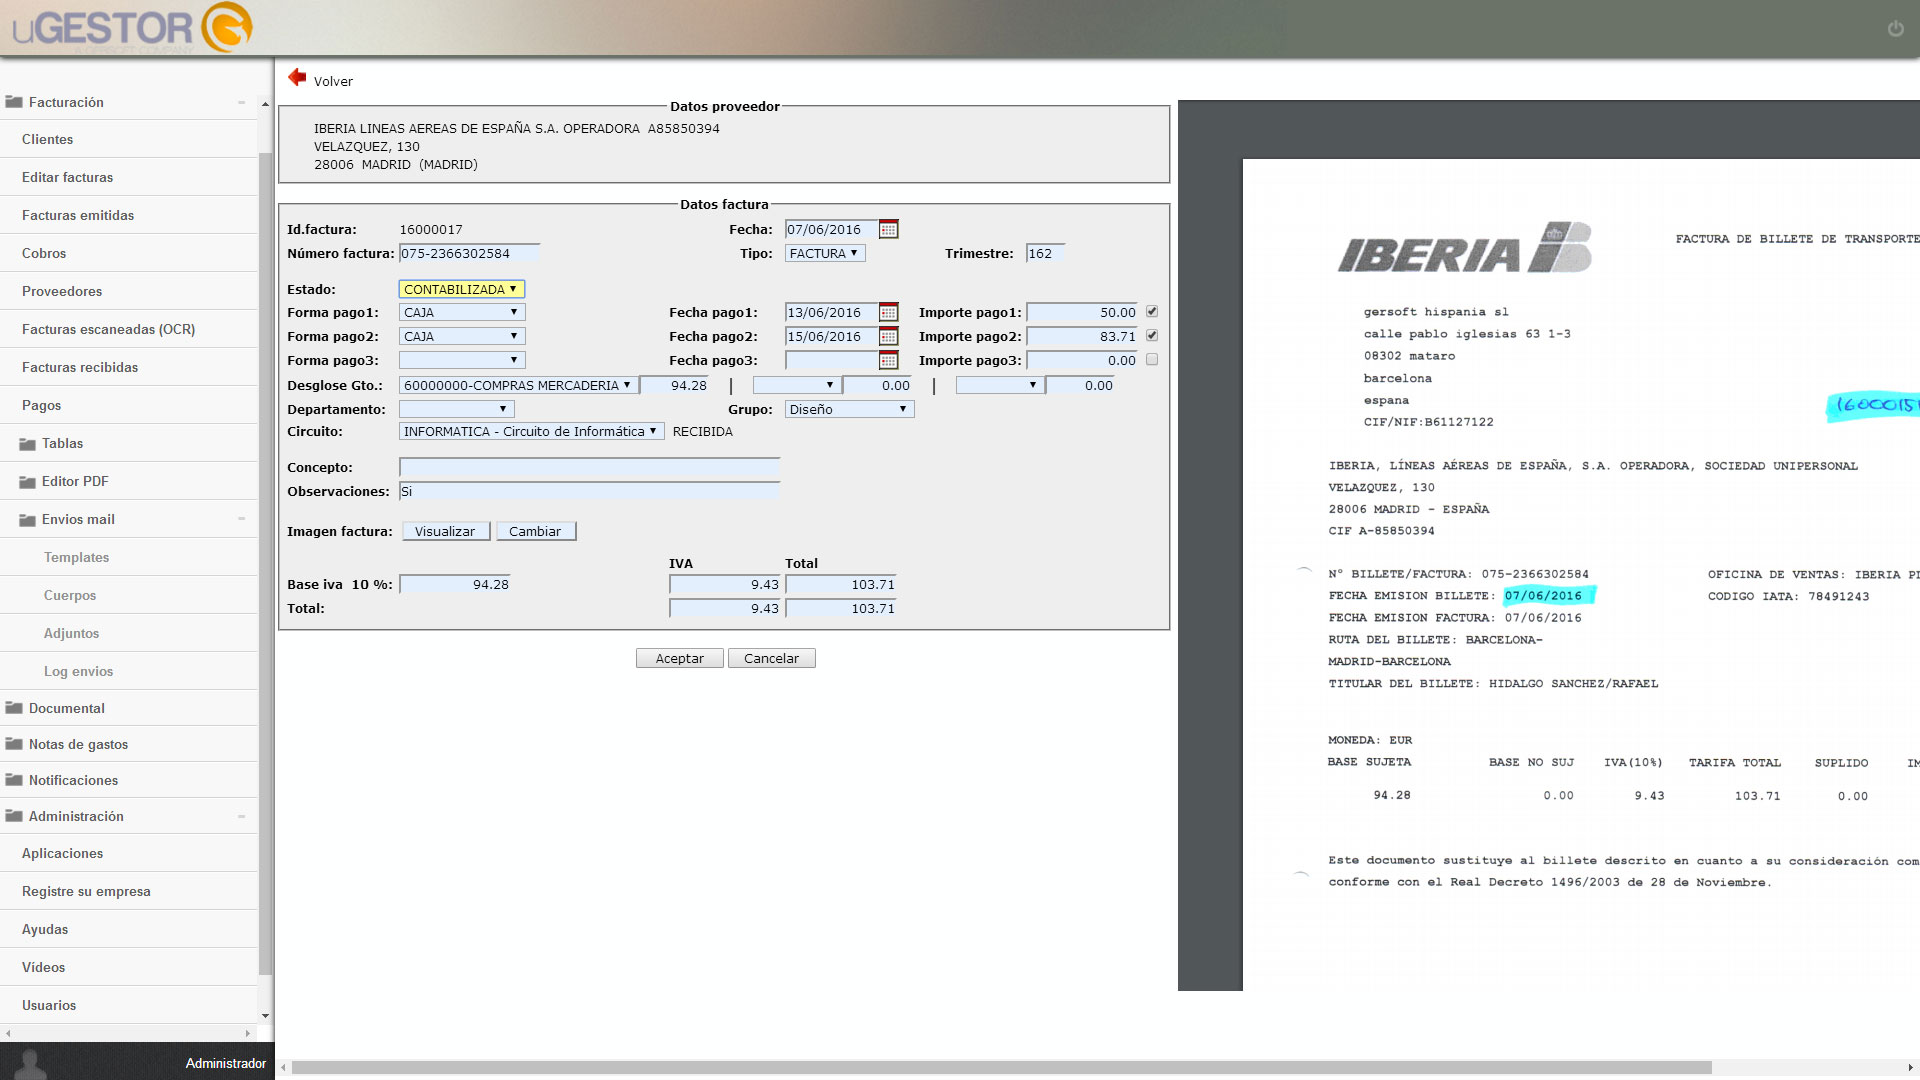The width and height of the screenshot is (1920, 1080).
Task: Open the Circuito INFORMATICA dropdown
Action: point(531,431)
